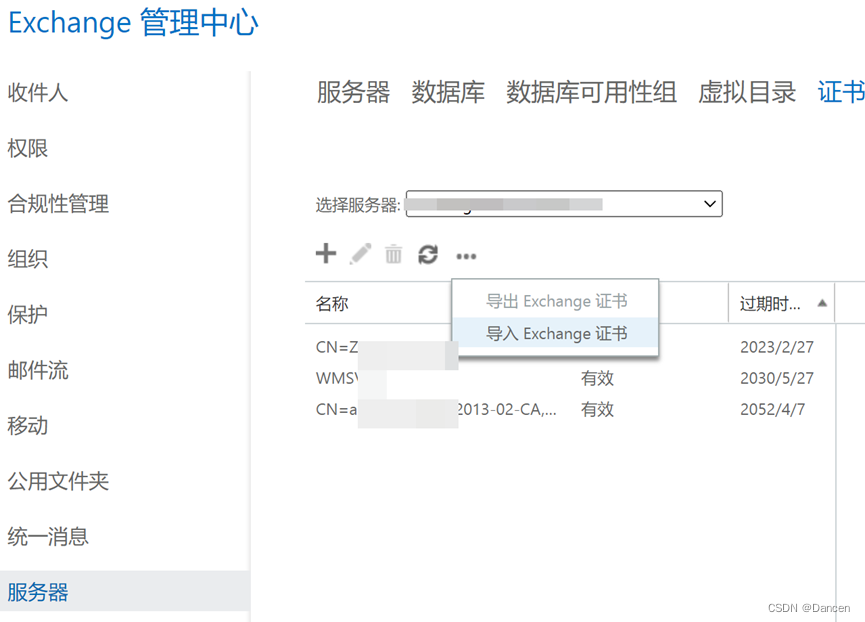Image resolution: width=865 pixels, height=622 pixels.
Task: Switch to the 数据库 tab
Action: click(448, 92)
